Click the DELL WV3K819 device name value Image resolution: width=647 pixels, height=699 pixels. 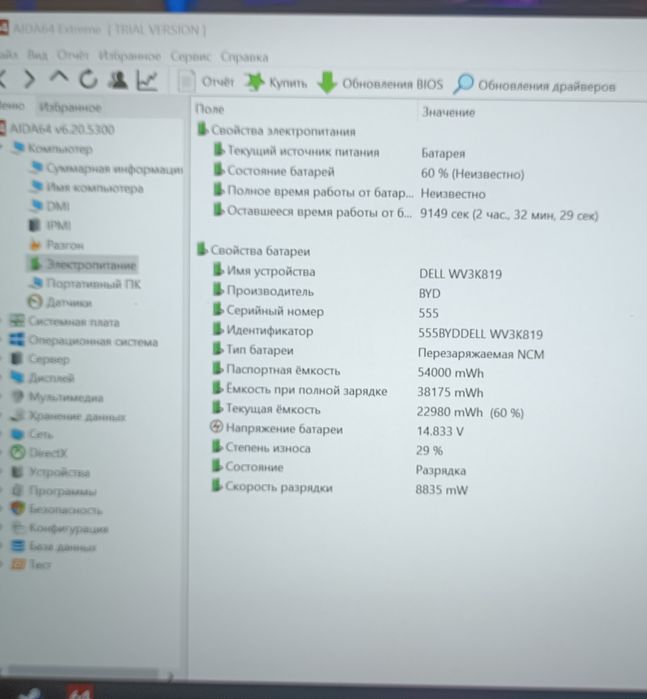click(460, 274)
